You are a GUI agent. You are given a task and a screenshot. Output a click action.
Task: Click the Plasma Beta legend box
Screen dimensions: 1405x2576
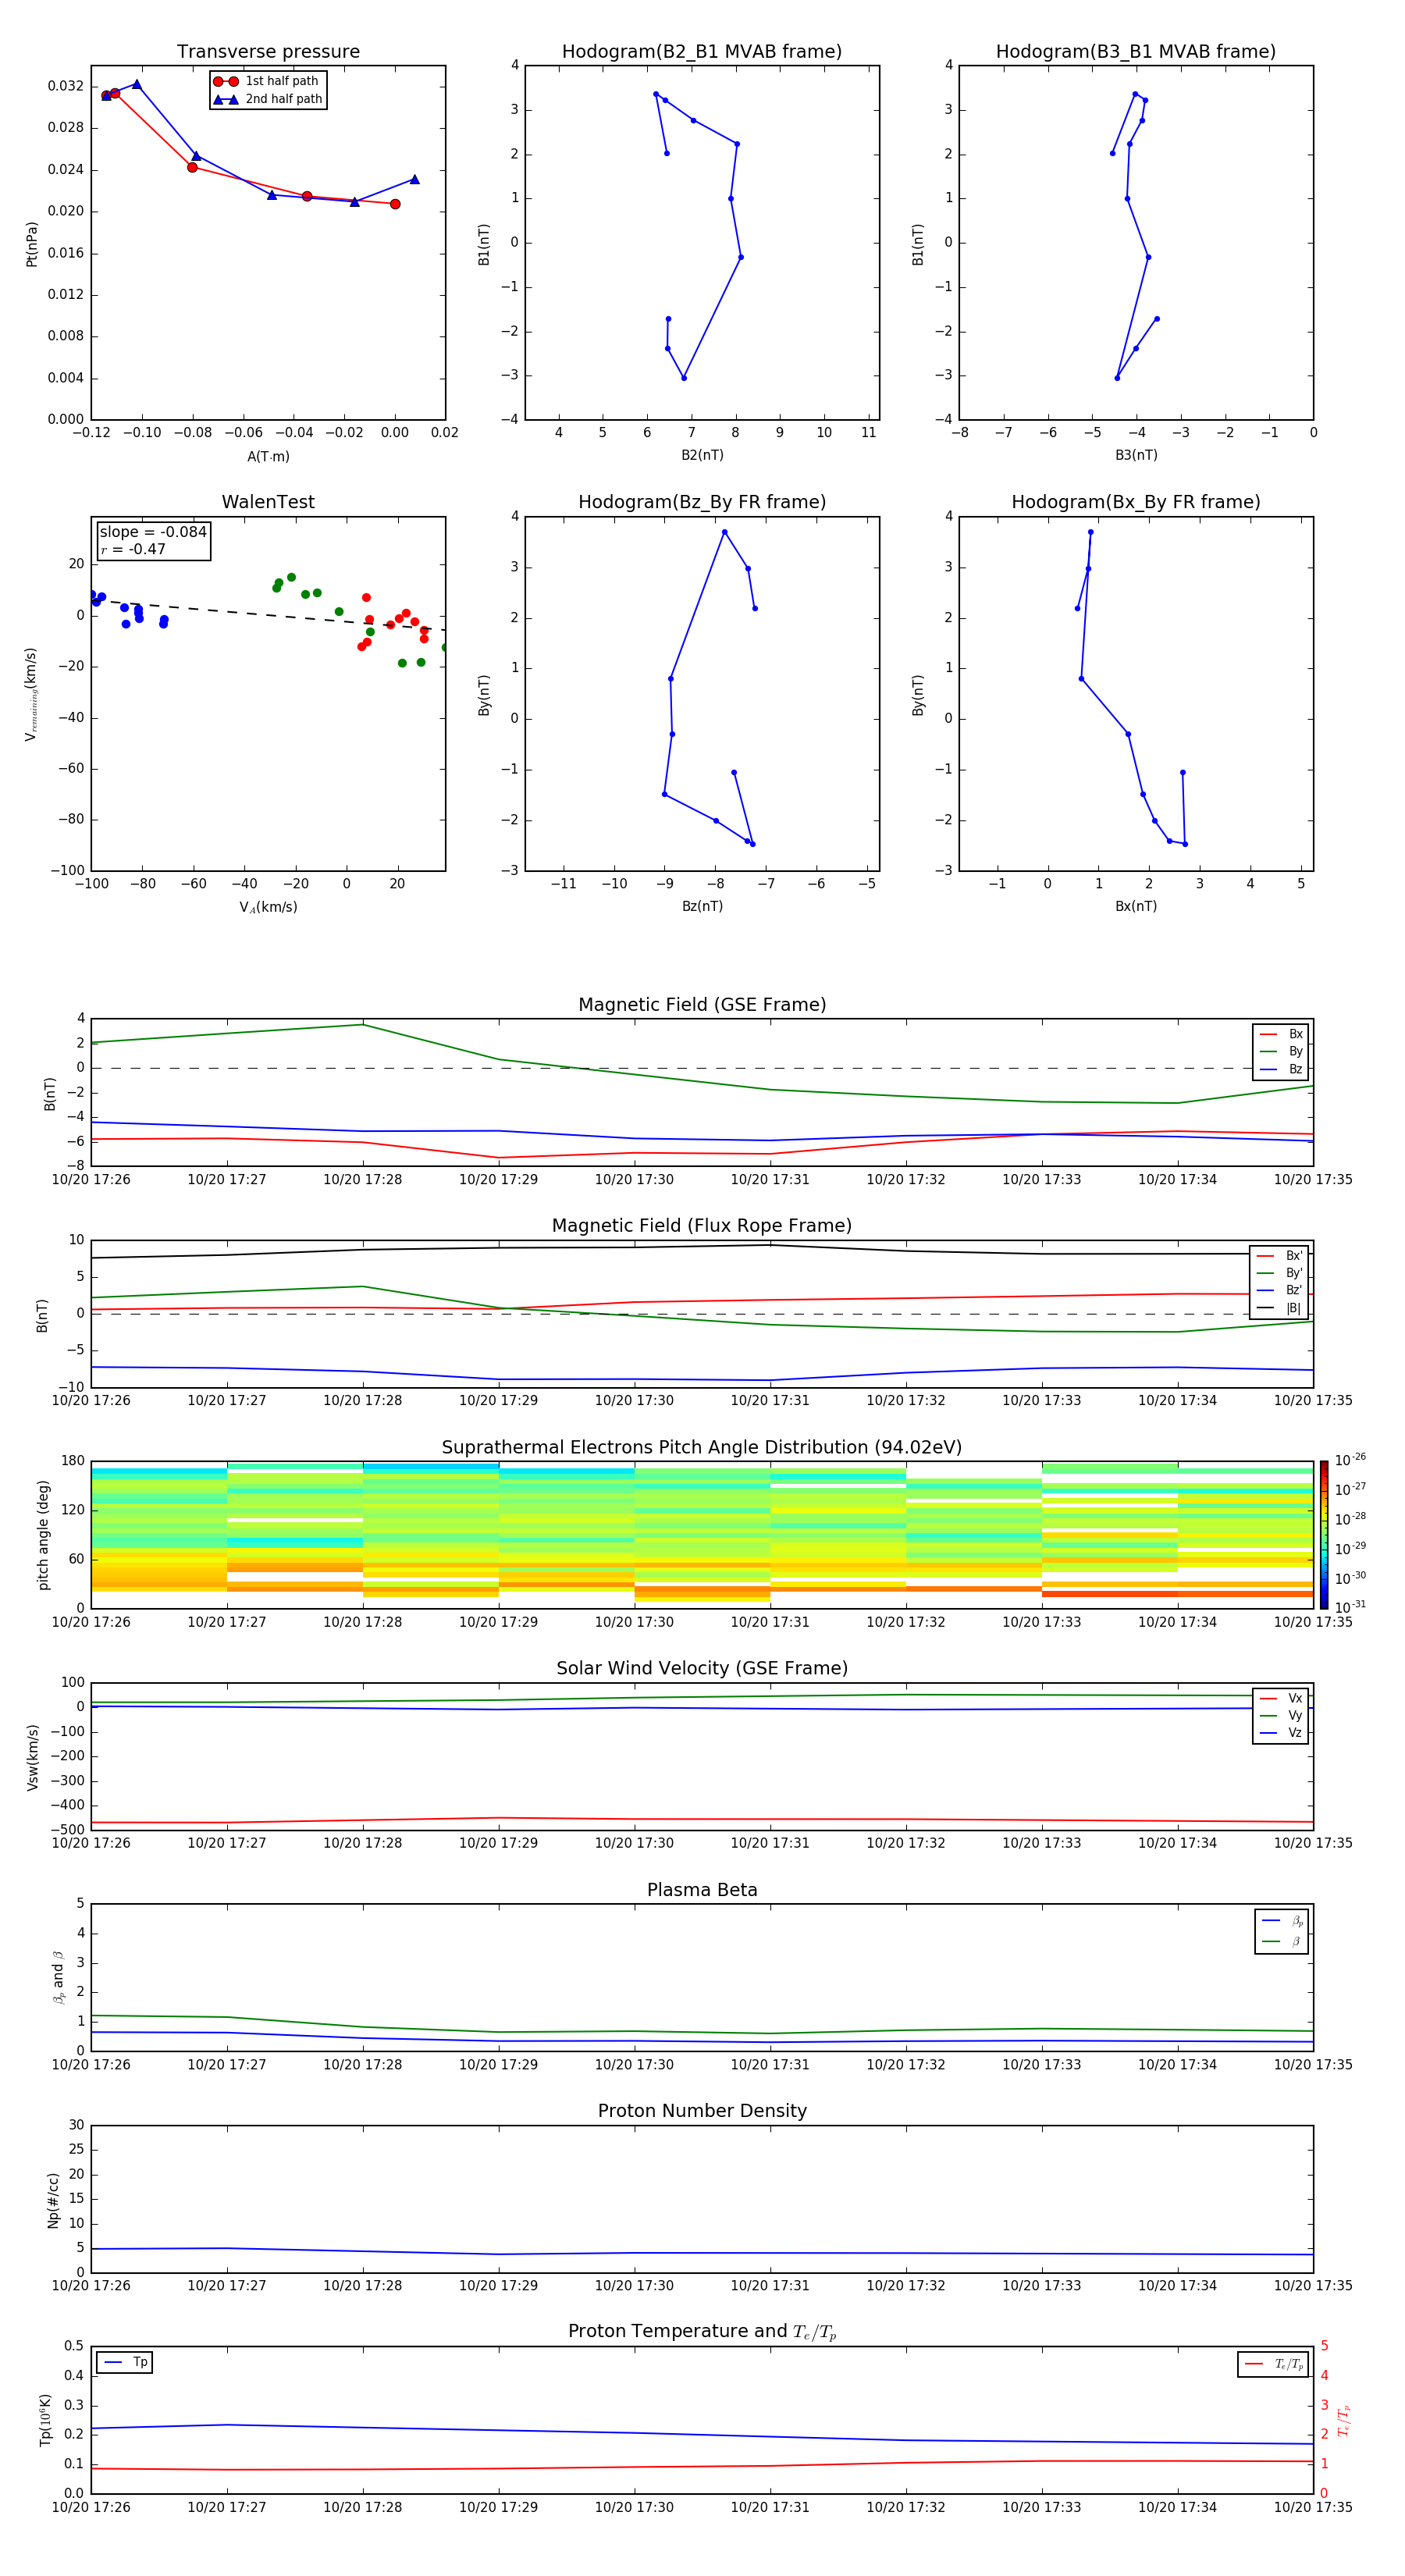pos(1281,1931)
